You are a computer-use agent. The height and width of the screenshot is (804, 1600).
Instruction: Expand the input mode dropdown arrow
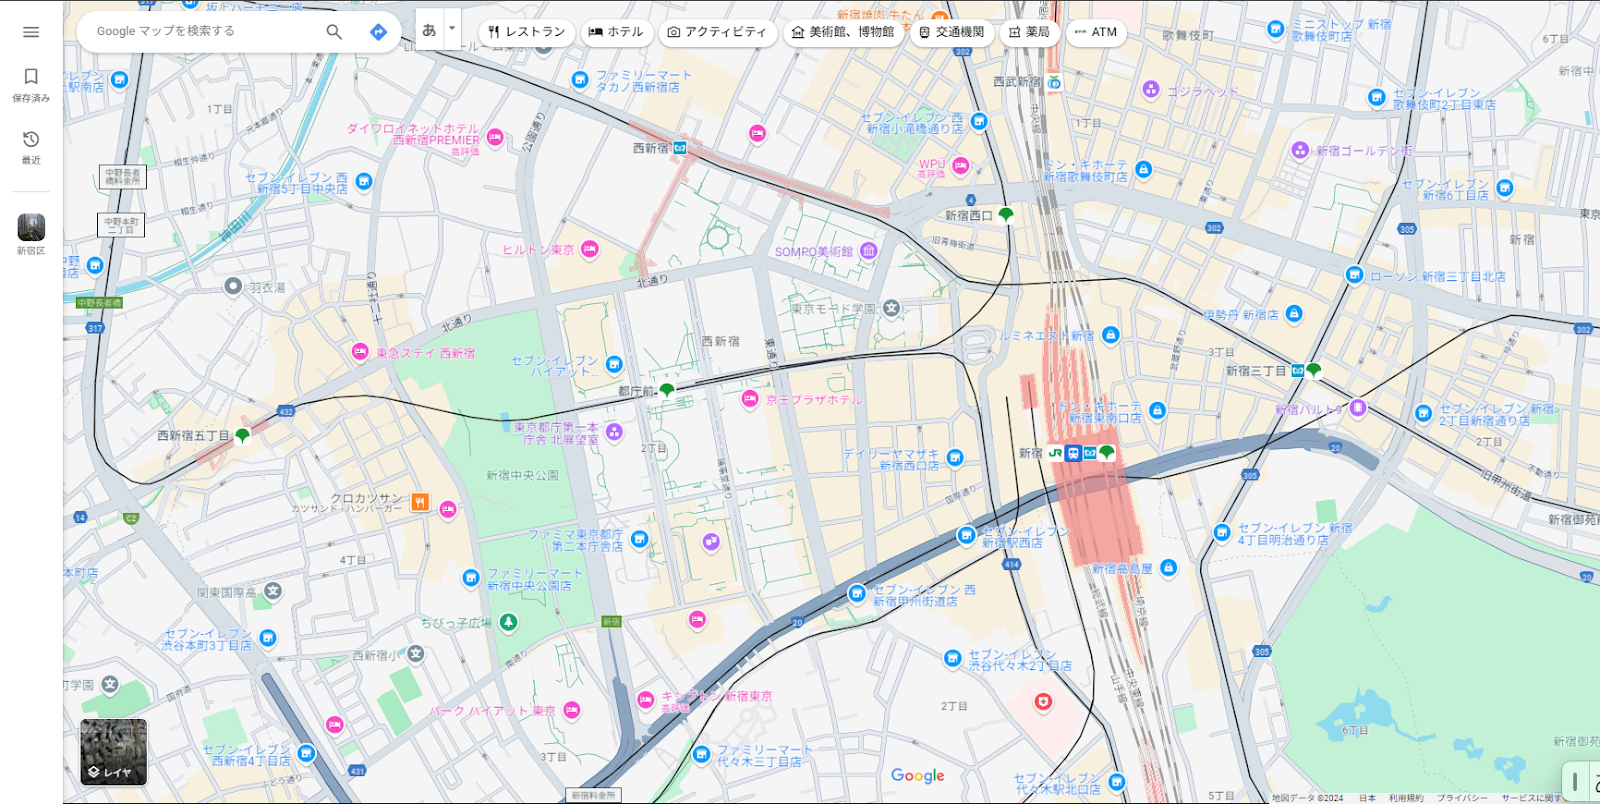pos(452,29)
